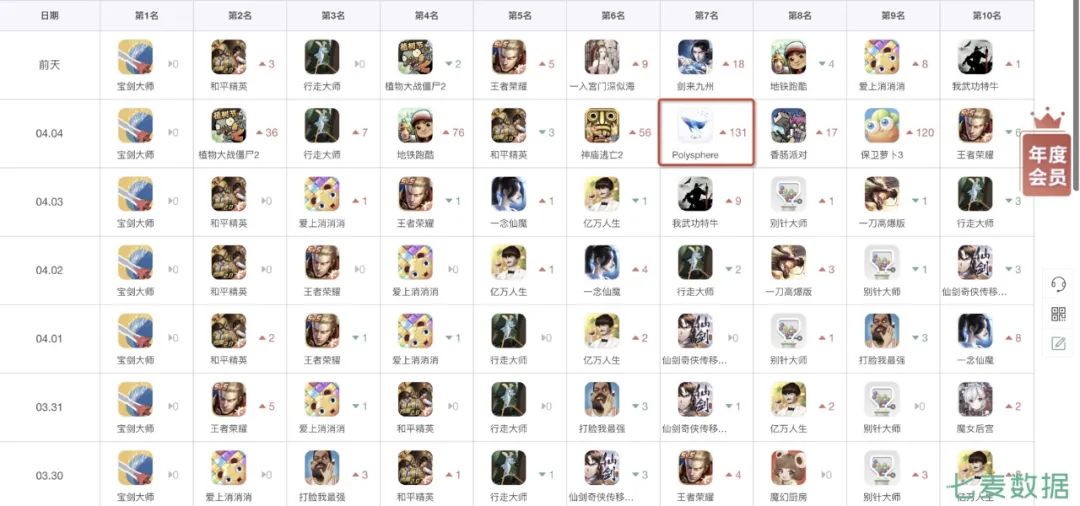
Task: Select the 日期 column header
Action: click(x=50, y=15)
